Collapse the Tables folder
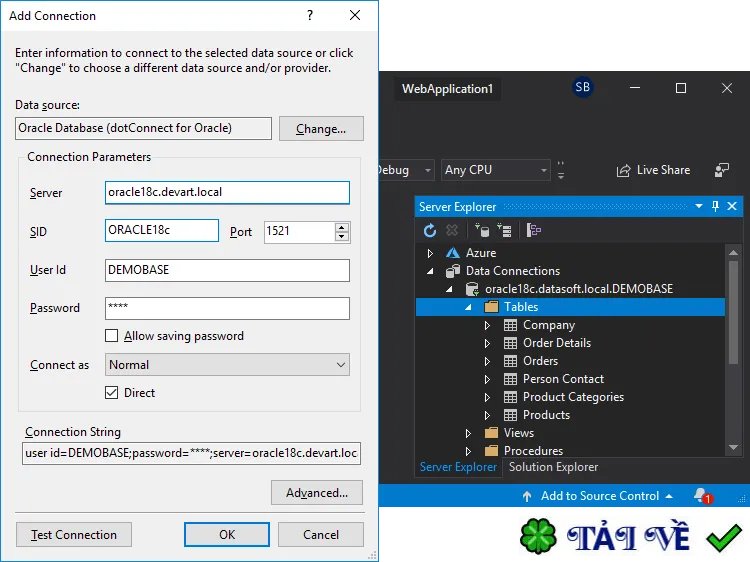 468,307
